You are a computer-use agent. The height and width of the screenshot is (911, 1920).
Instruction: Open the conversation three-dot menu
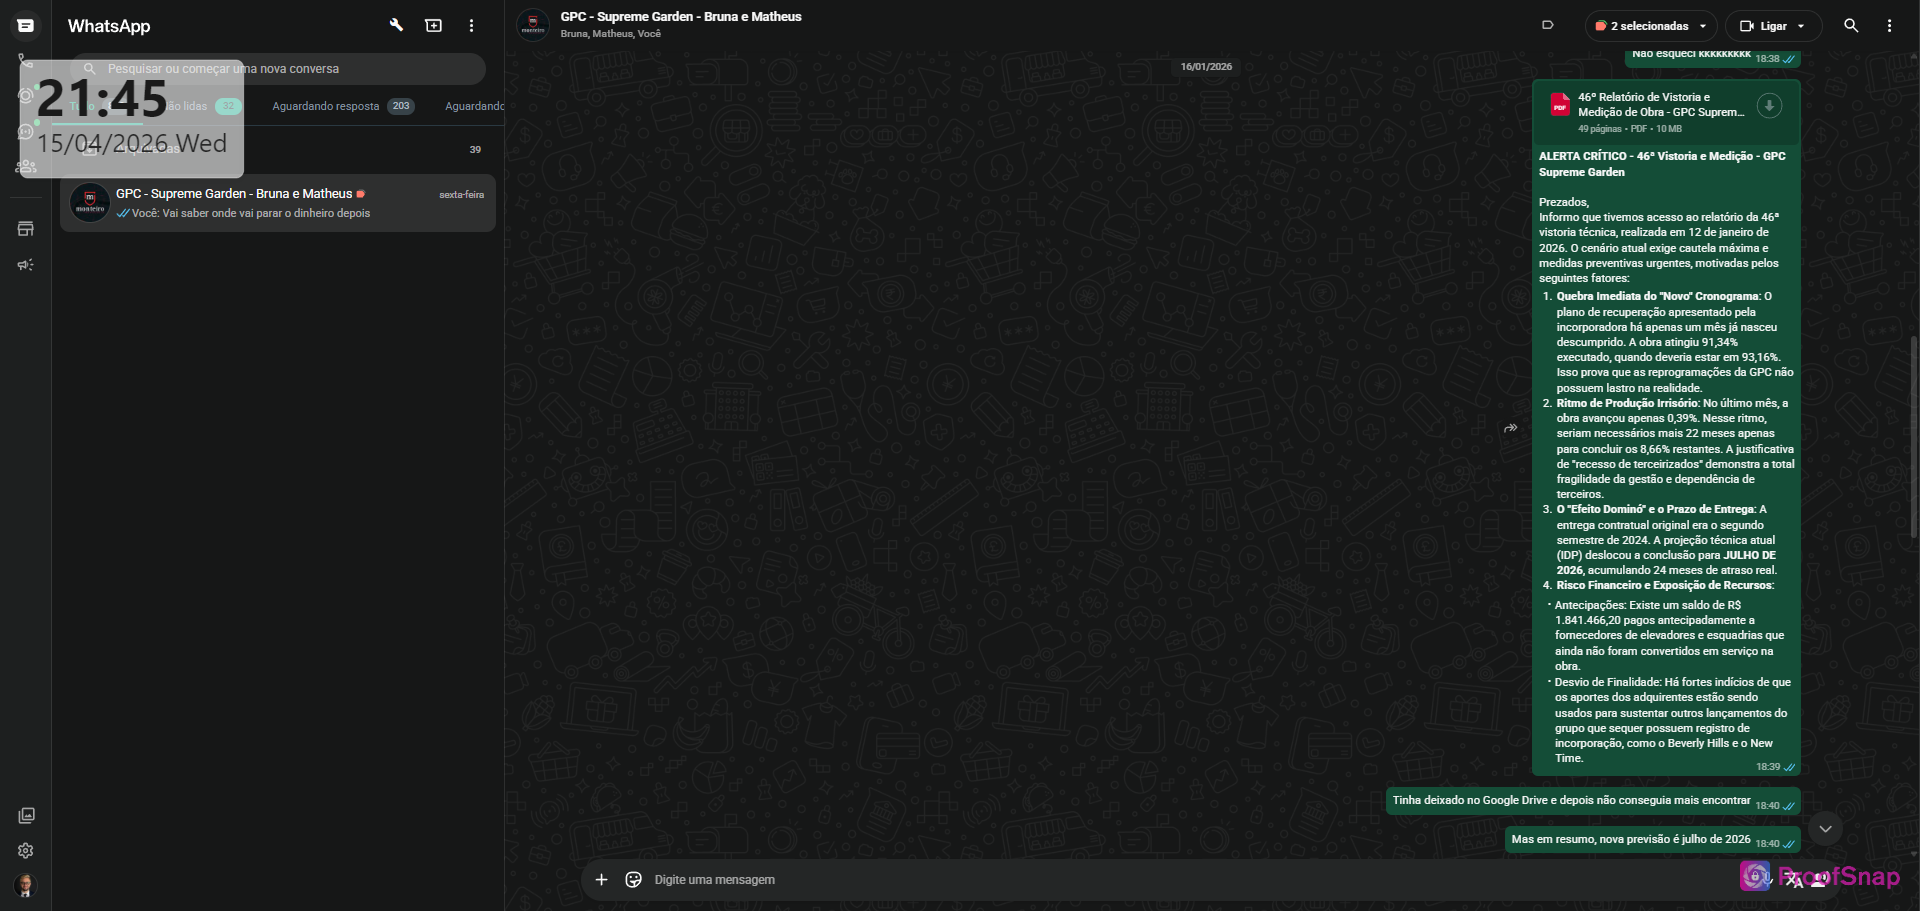point(1889,26)
